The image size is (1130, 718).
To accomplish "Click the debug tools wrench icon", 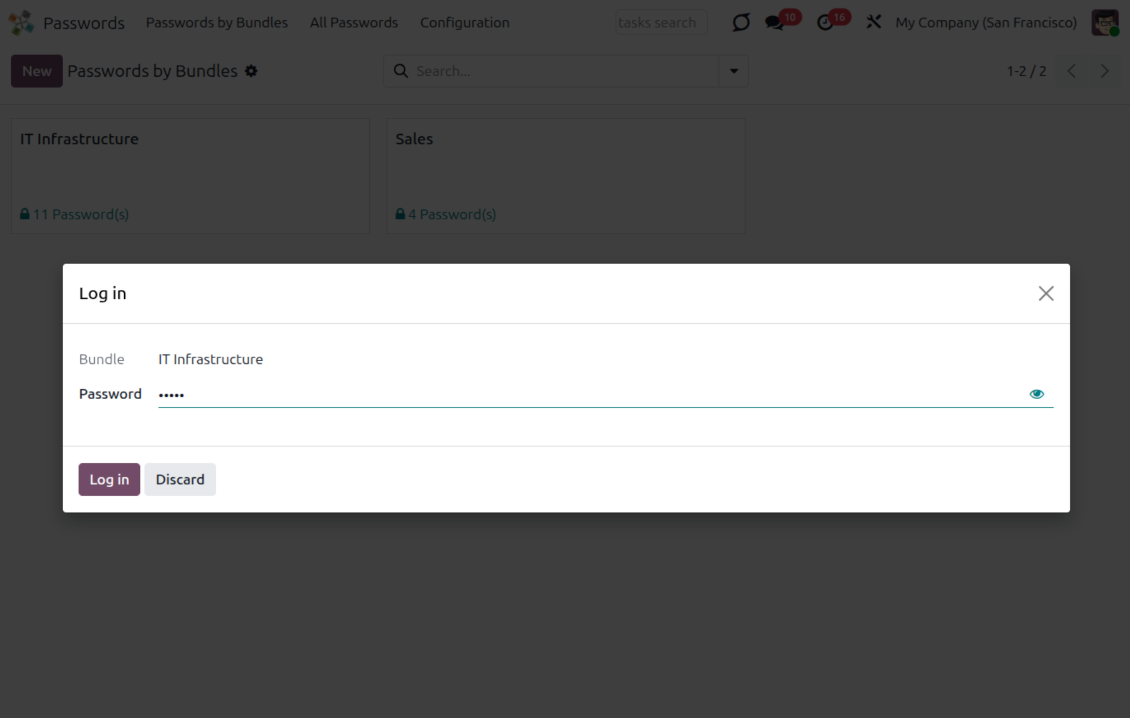I will (873, 22).
